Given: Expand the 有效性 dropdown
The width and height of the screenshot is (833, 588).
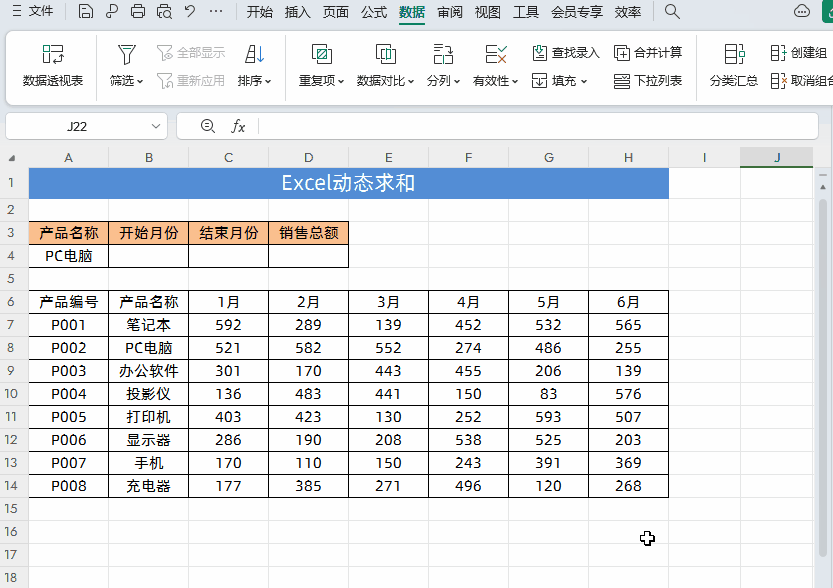Looking at the screenshot, I should [x=515, y=81].
